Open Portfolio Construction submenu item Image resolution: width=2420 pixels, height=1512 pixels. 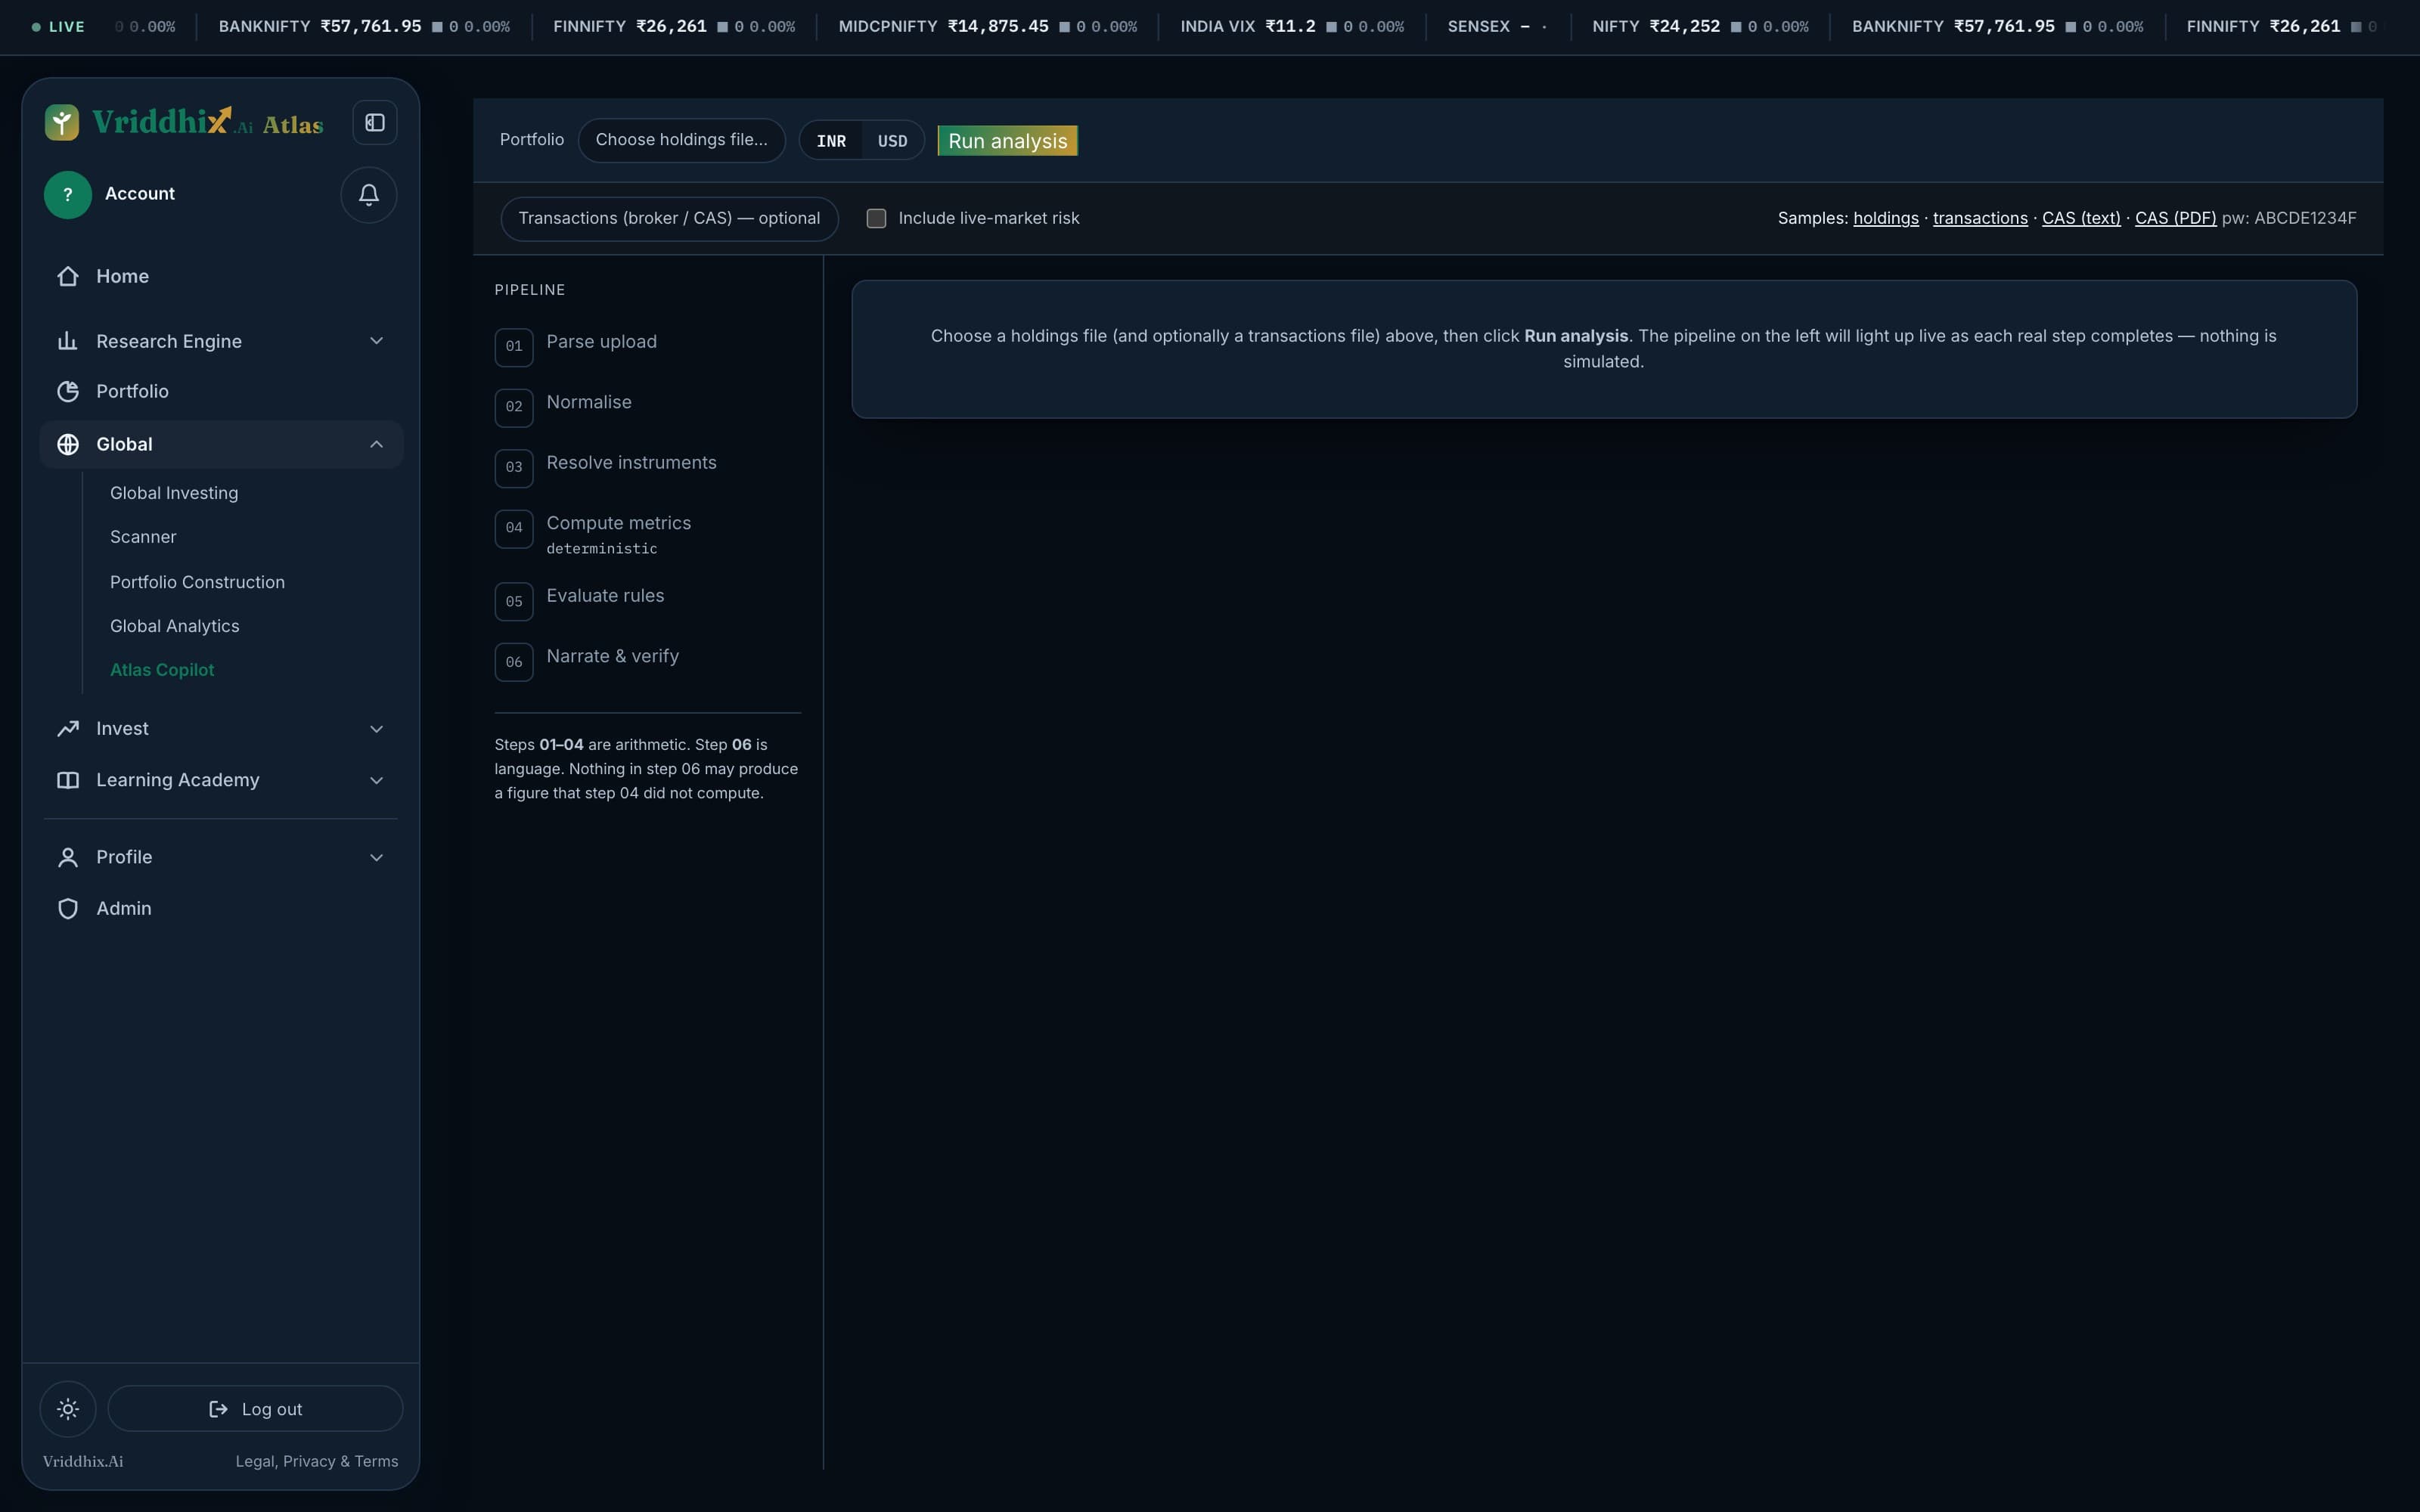pyautogui.click(x=197, y=582)
